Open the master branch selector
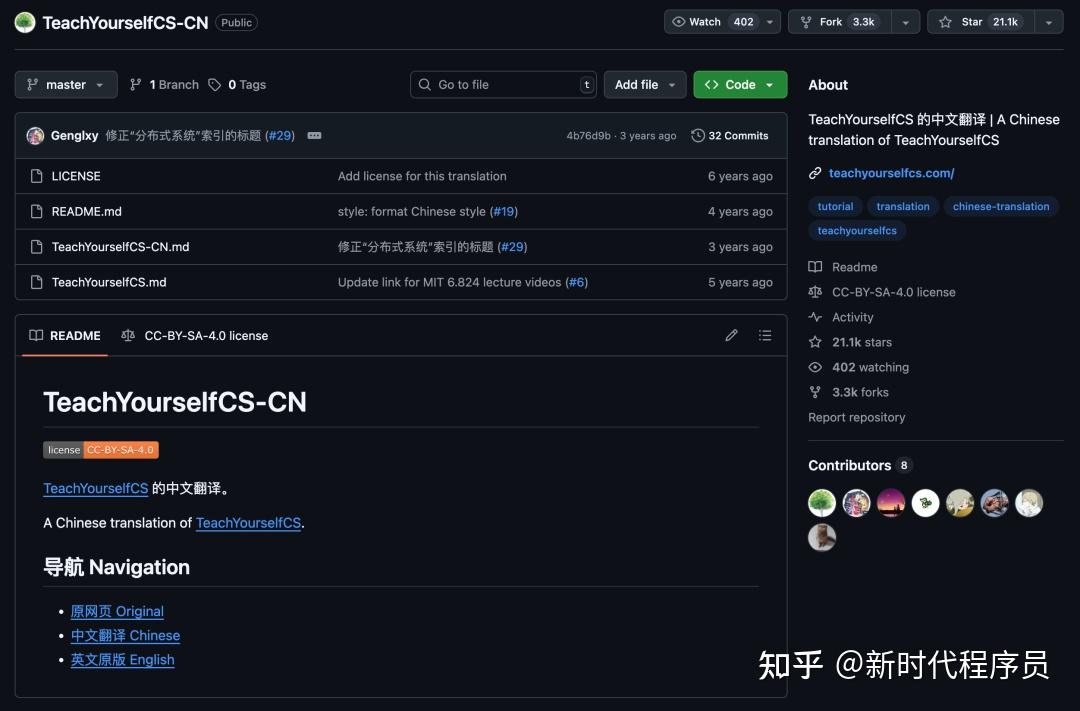Screen dimensions: 1080x711 click(66, 85)
